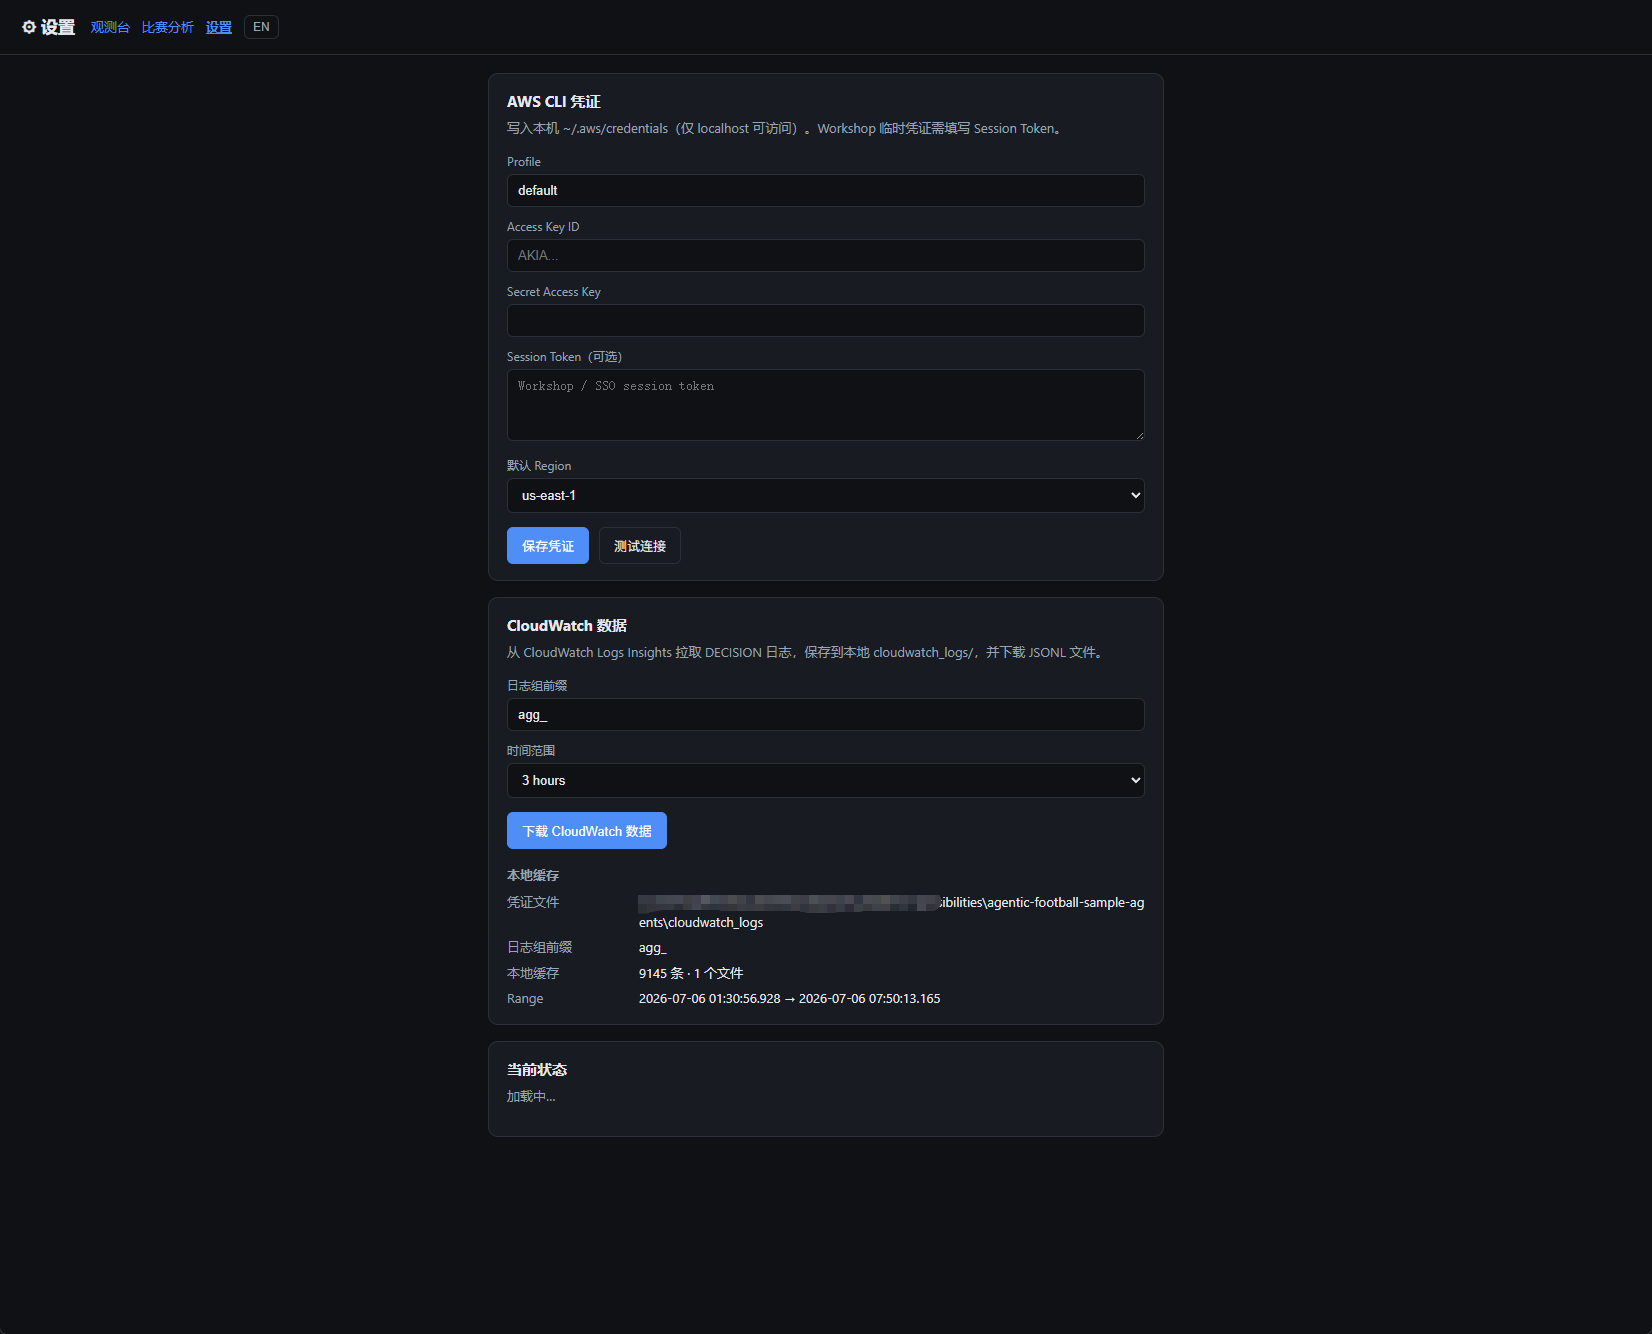Viewport: 1652px width, 1334px height.
Task: Click the 日志组前缀 input with agg_
Action: point(825,714)
